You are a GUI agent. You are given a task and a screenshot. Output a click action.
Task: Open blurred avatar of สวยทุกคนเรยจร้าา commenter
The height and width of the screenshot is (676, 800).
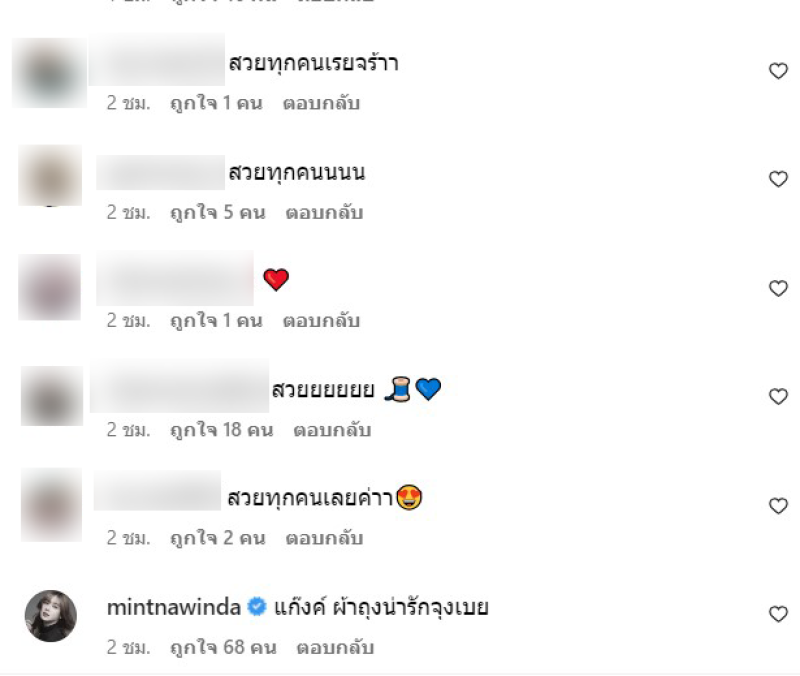point(49,72)
